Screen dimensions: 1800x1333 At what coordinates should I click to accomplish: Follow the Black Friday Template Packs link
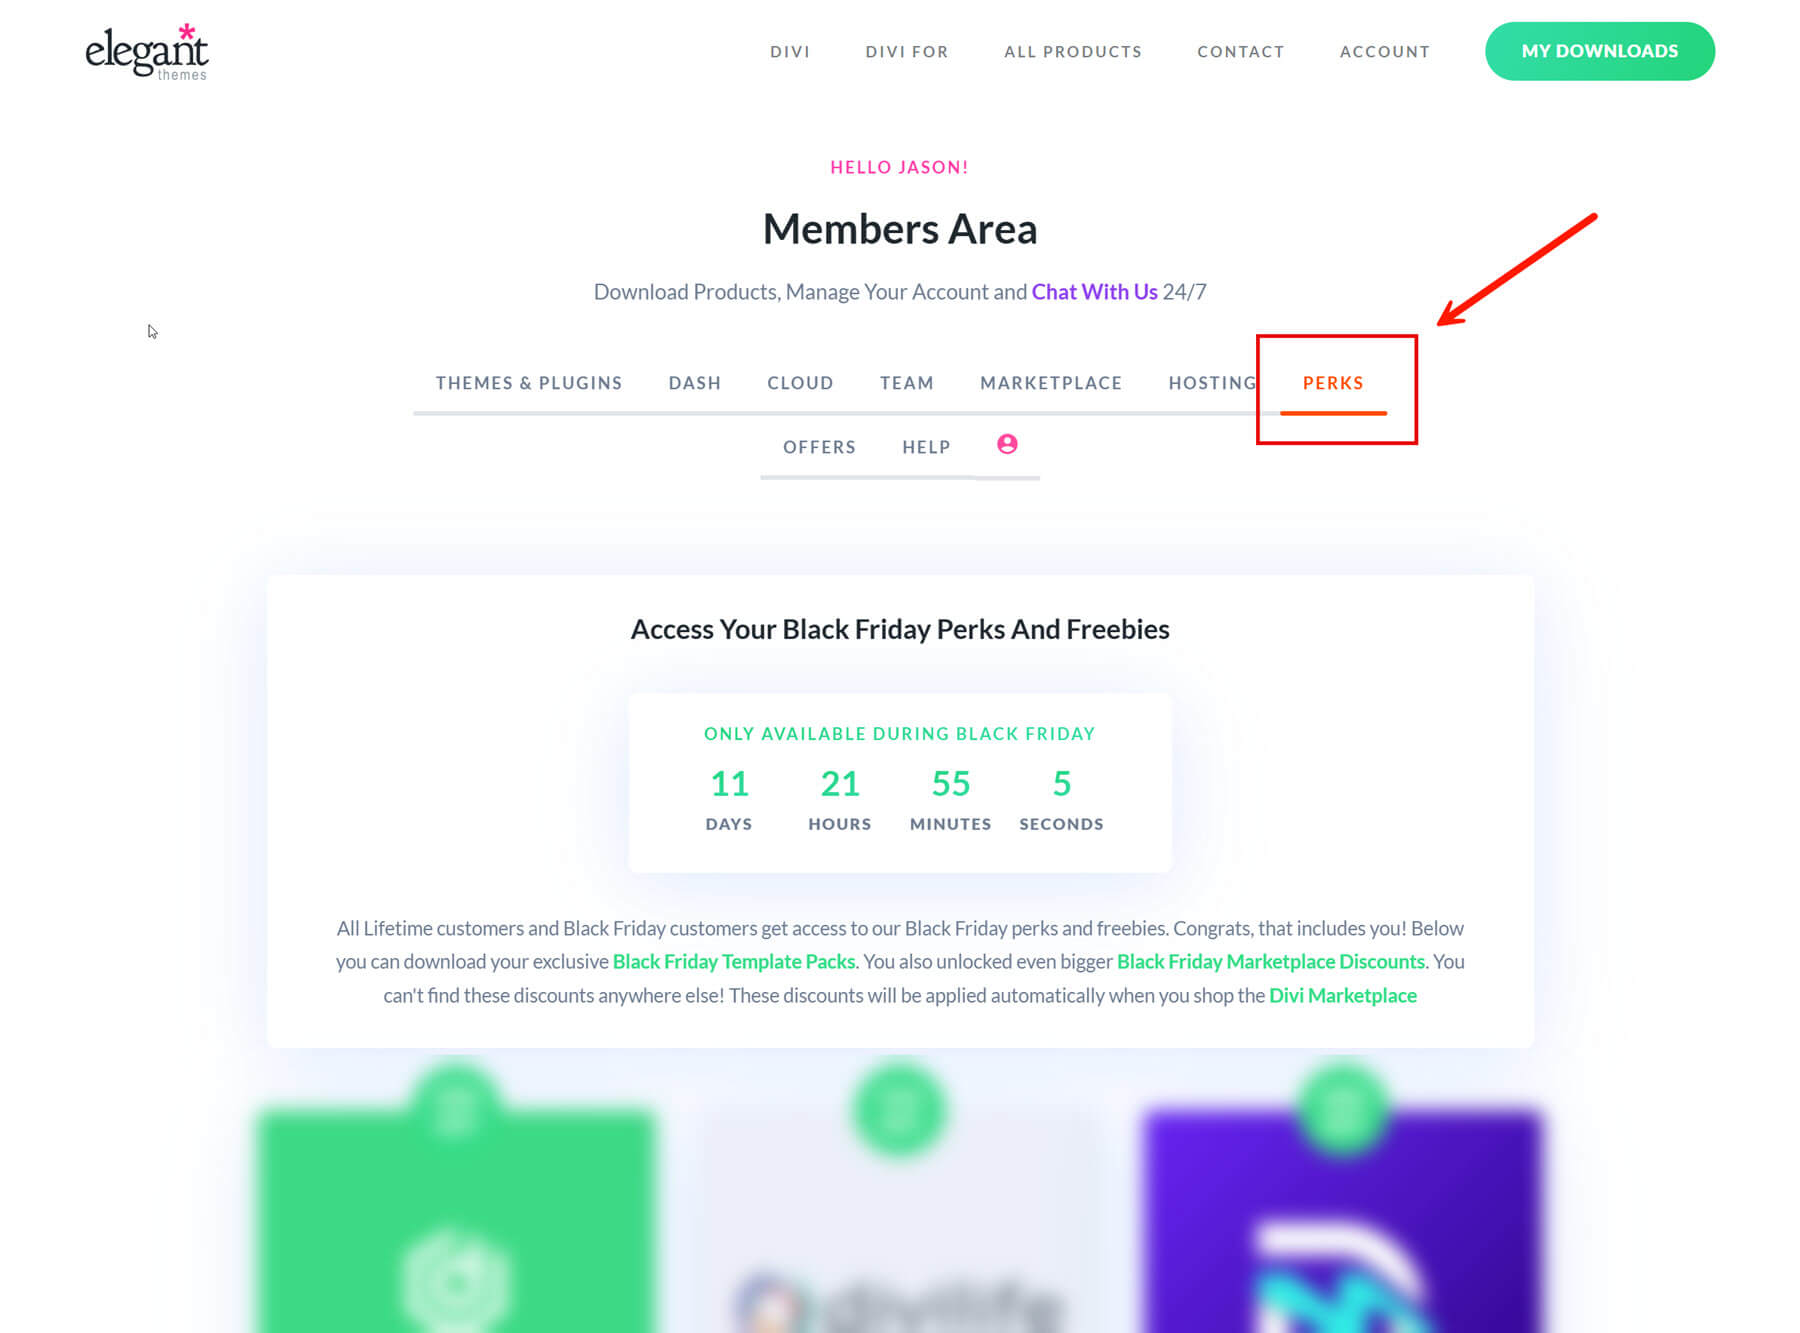click(x=734, y=962)
